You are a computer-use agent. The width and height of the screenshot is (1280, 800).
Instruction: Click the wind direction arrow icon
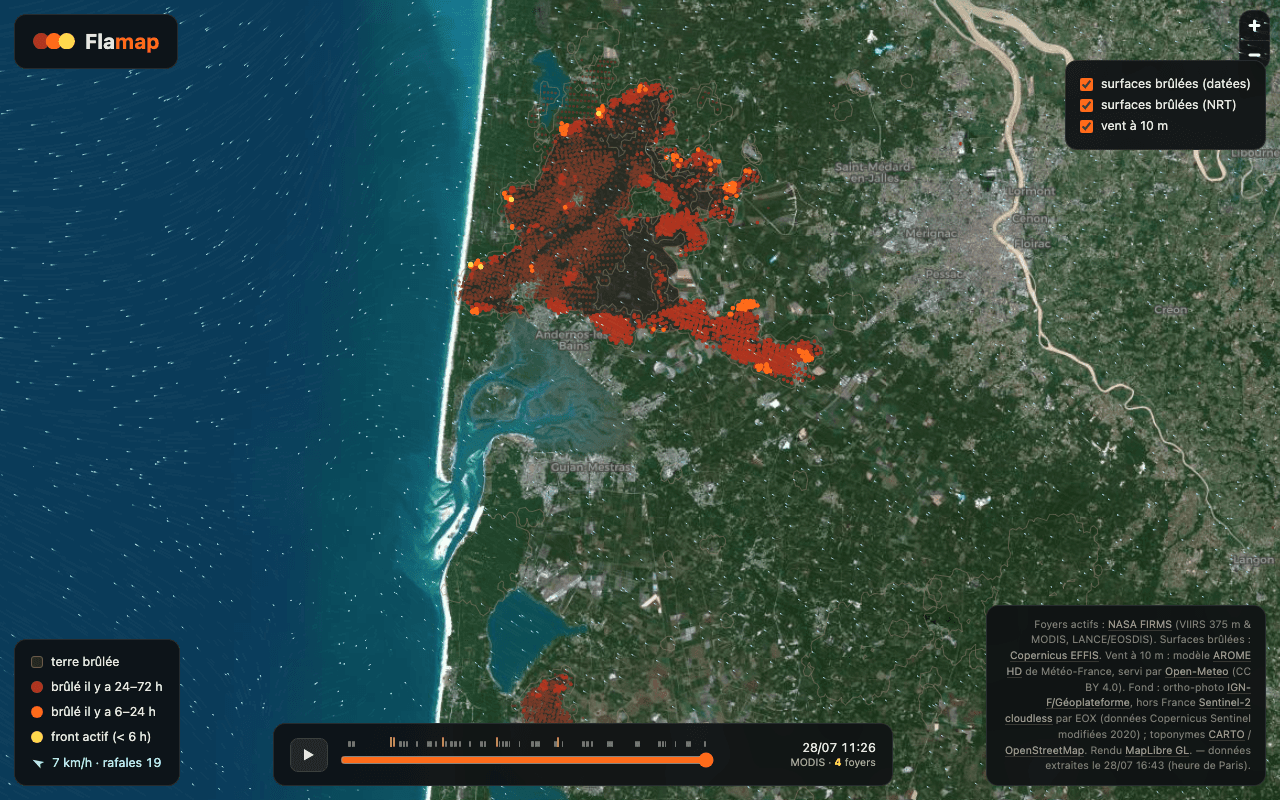pos(37,763)
